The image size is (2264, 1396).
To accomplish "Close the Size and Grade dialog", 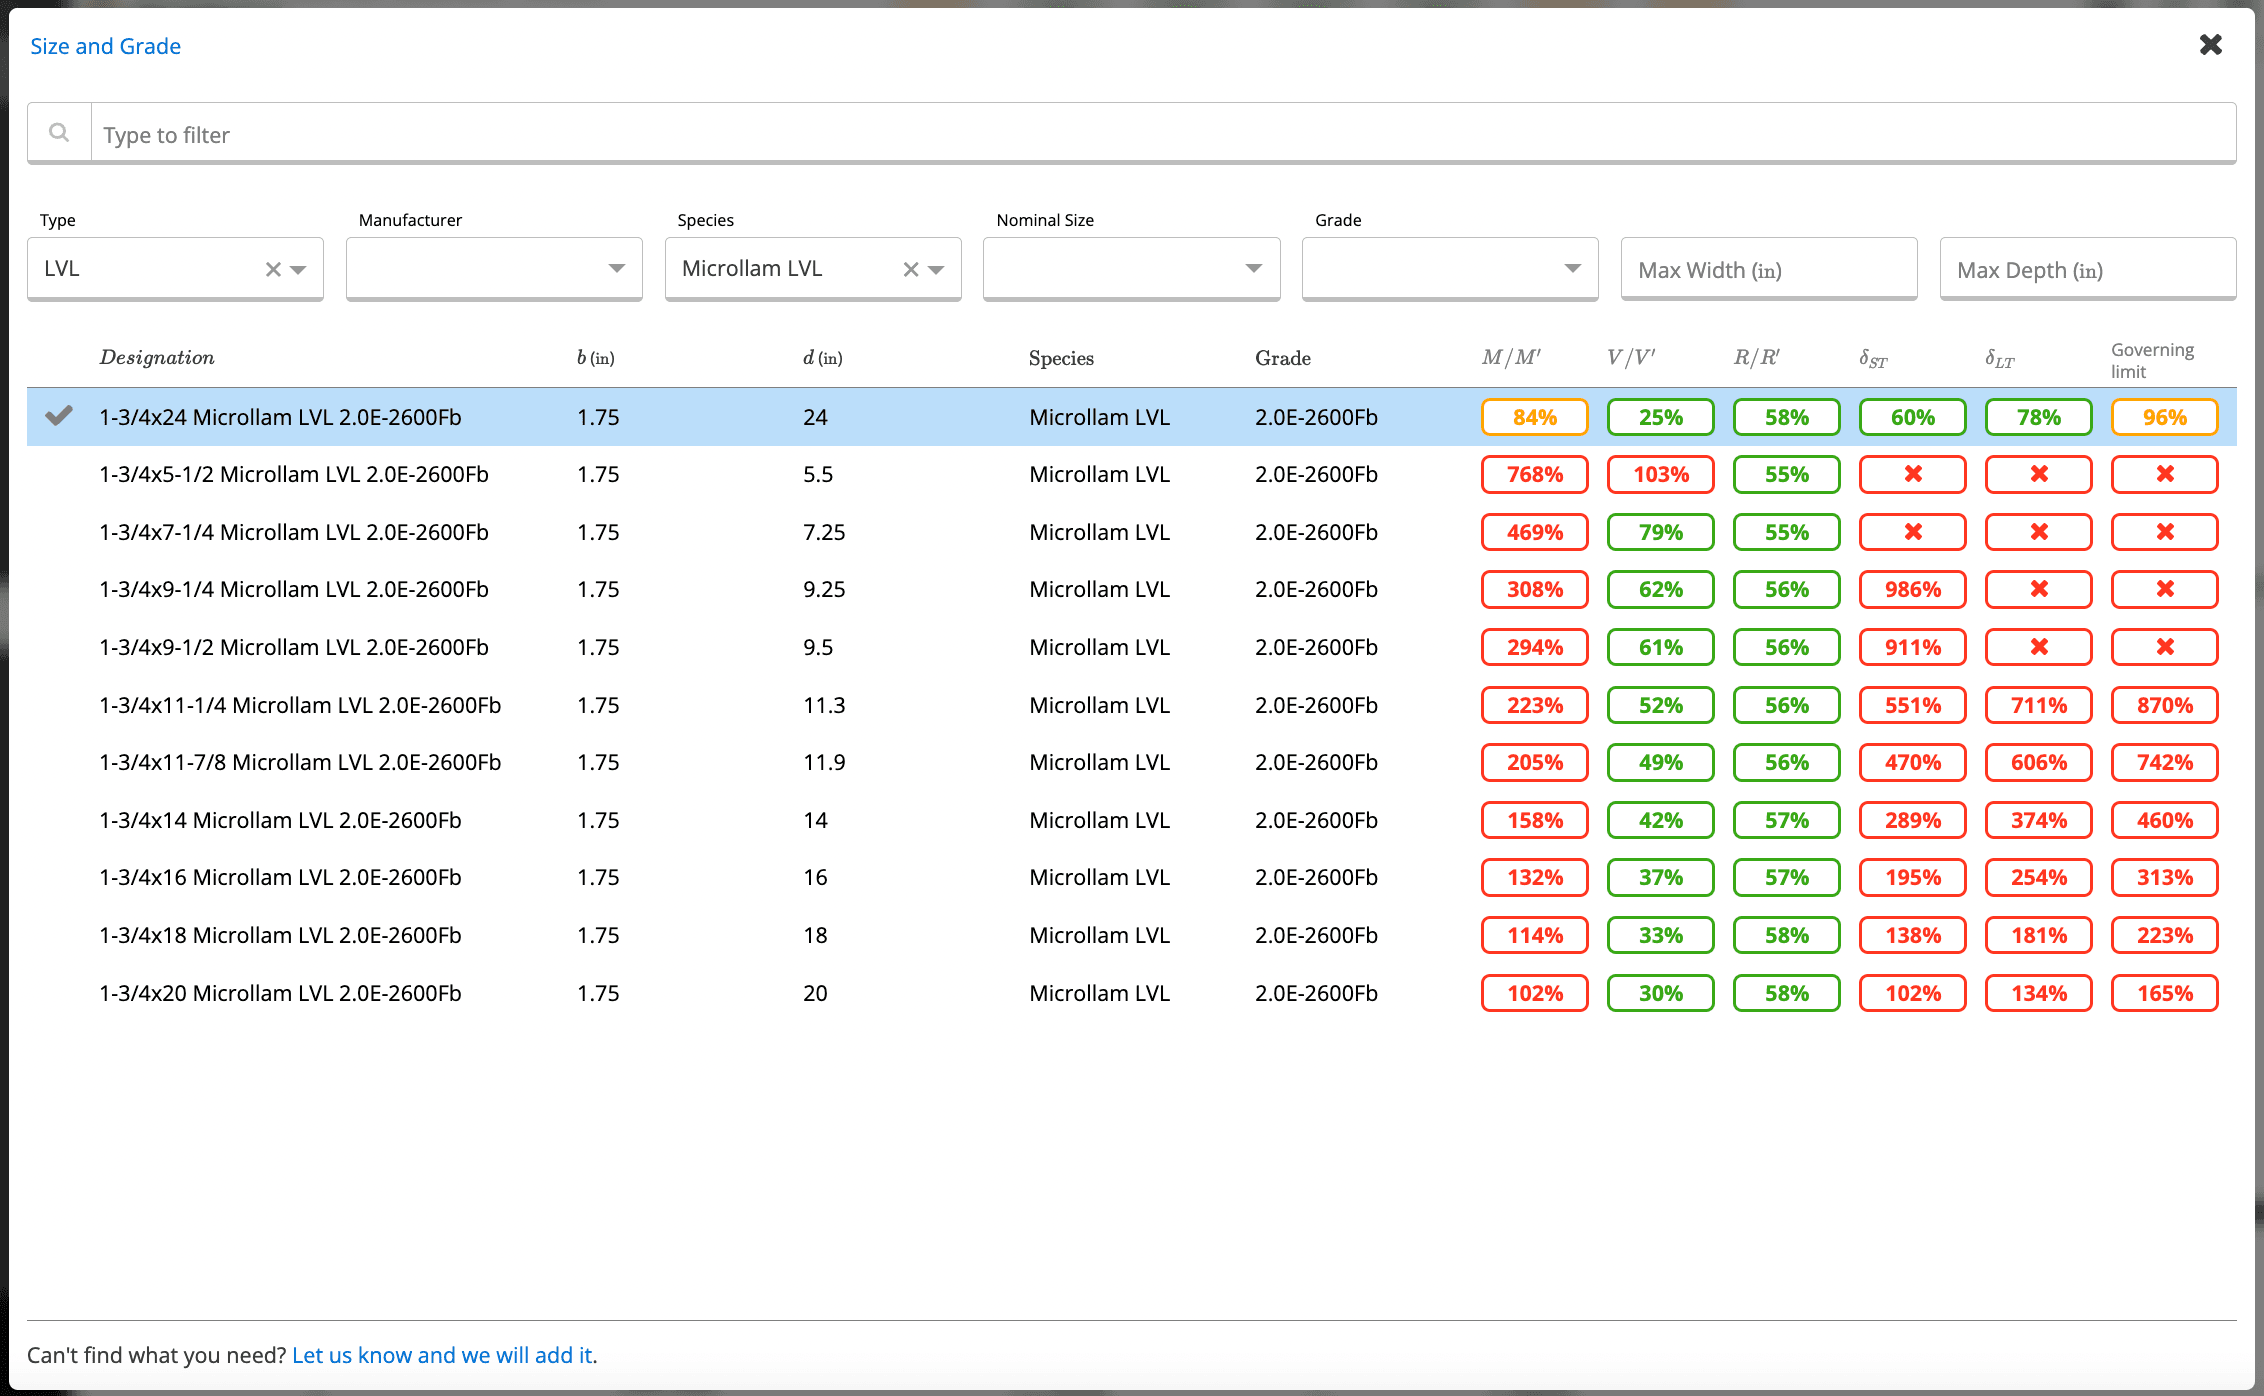I will (2210, 45).
